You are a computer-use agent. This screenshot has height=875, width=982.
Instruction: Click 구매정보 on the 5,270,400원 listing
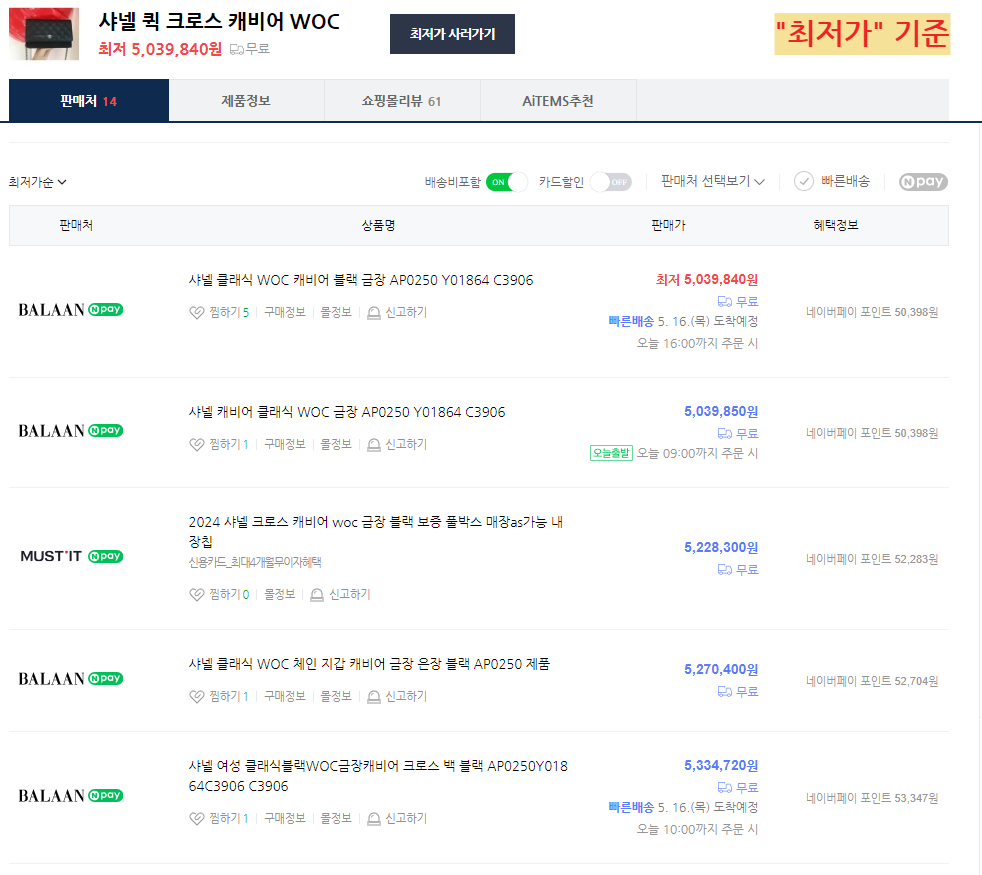[284, 696]
